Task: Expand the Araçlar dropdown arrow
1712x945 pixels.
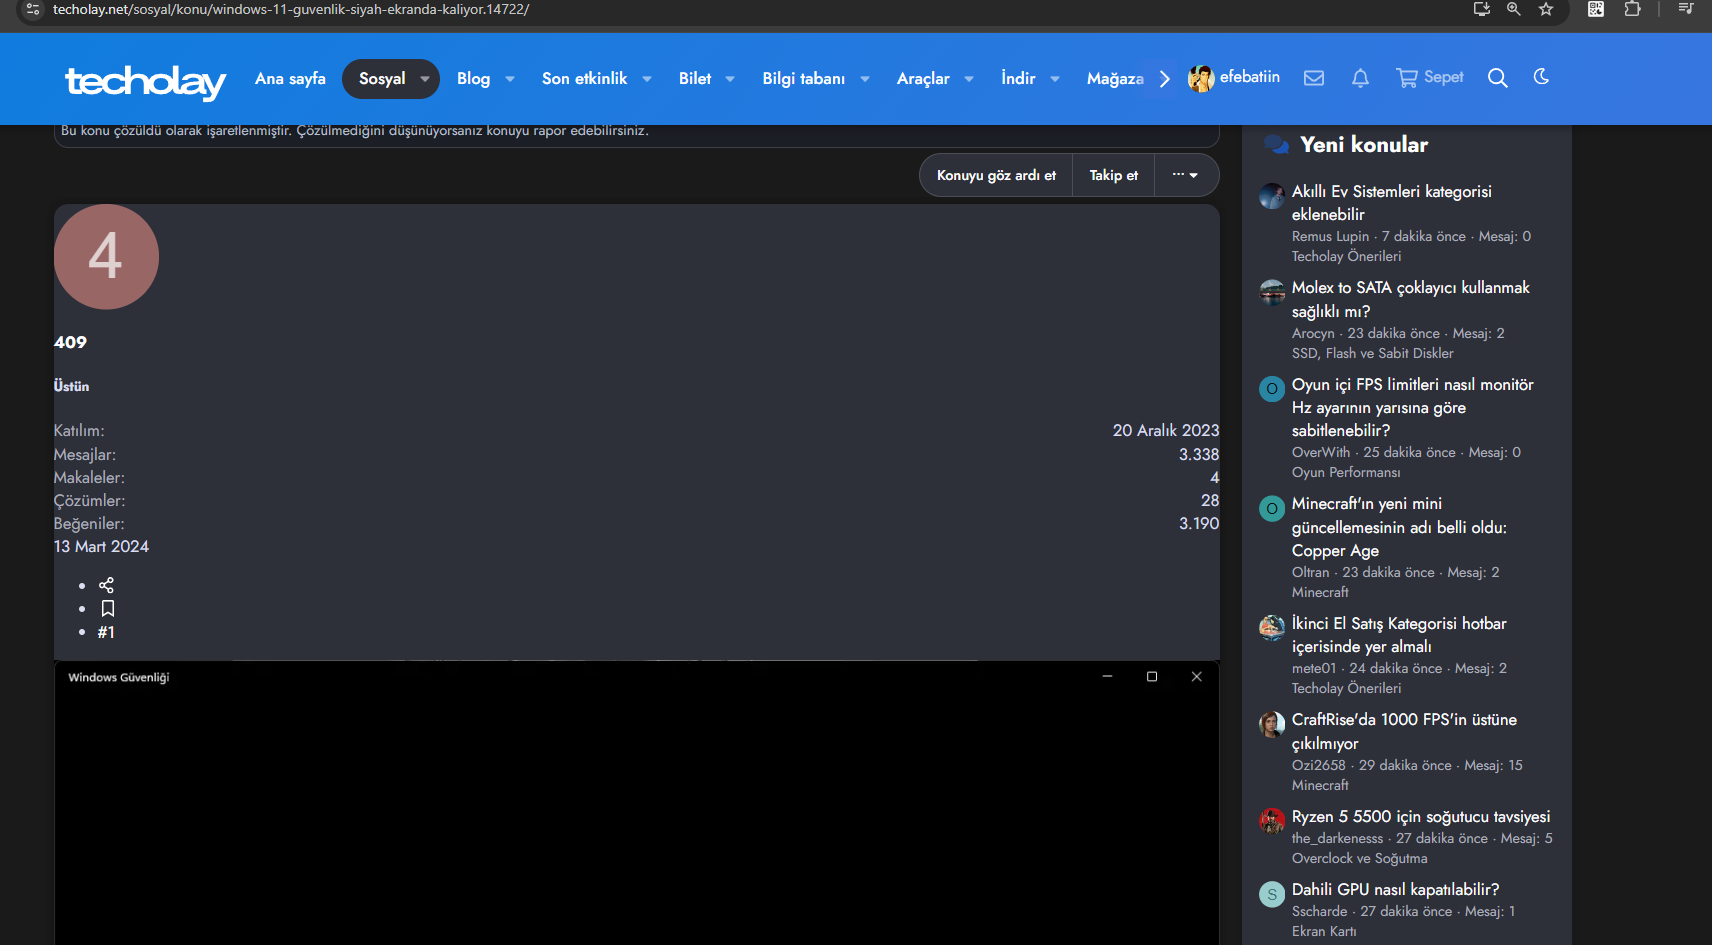Action: pyautogui.click(x=969, y=79)
